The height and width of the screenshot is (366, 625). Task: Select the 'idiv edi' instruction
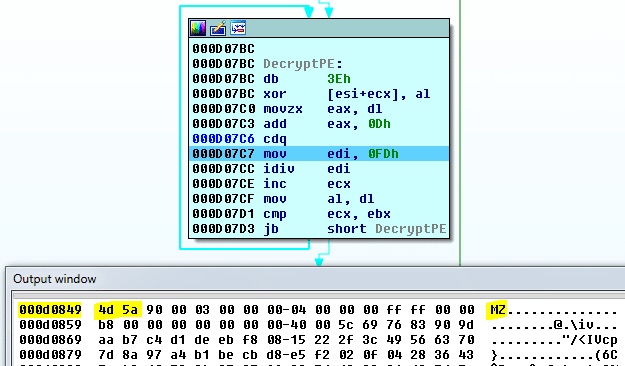(x=319, y=169)
